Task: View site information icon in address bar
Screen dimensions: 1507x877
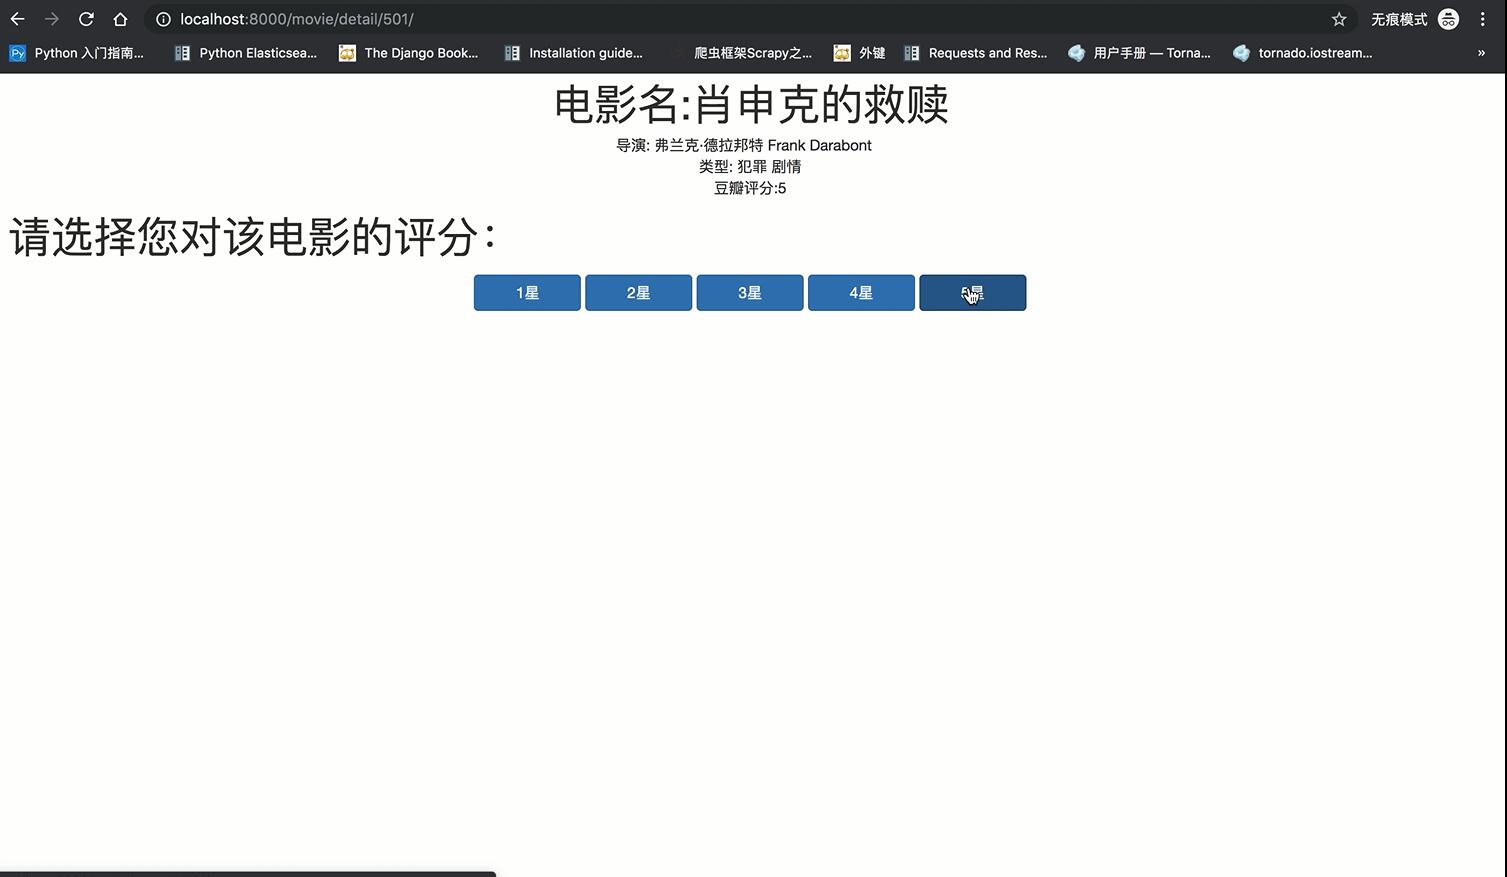Action: pos(163,19)
